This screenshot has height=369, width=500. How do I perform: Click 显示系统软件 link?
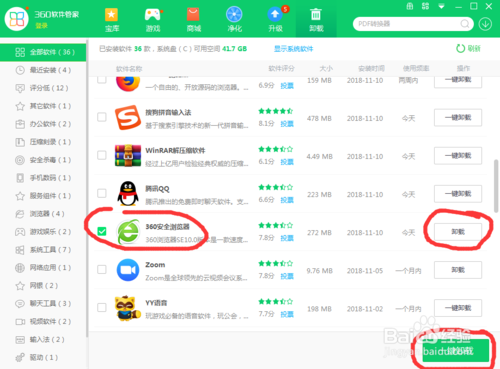(293, 49)
